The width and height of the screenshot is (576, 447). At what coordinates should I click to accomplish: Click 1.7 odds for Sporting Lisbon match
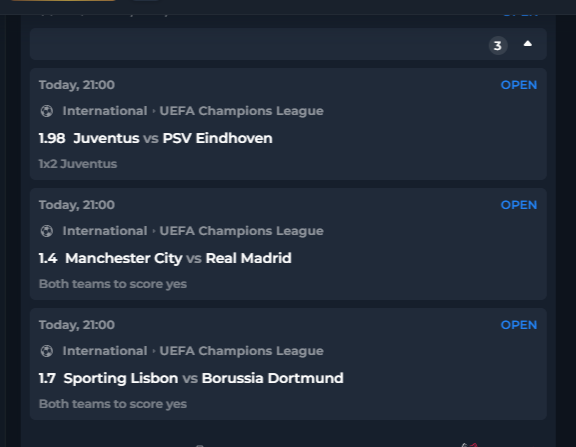pyautogui.click(x=47, y=378)
